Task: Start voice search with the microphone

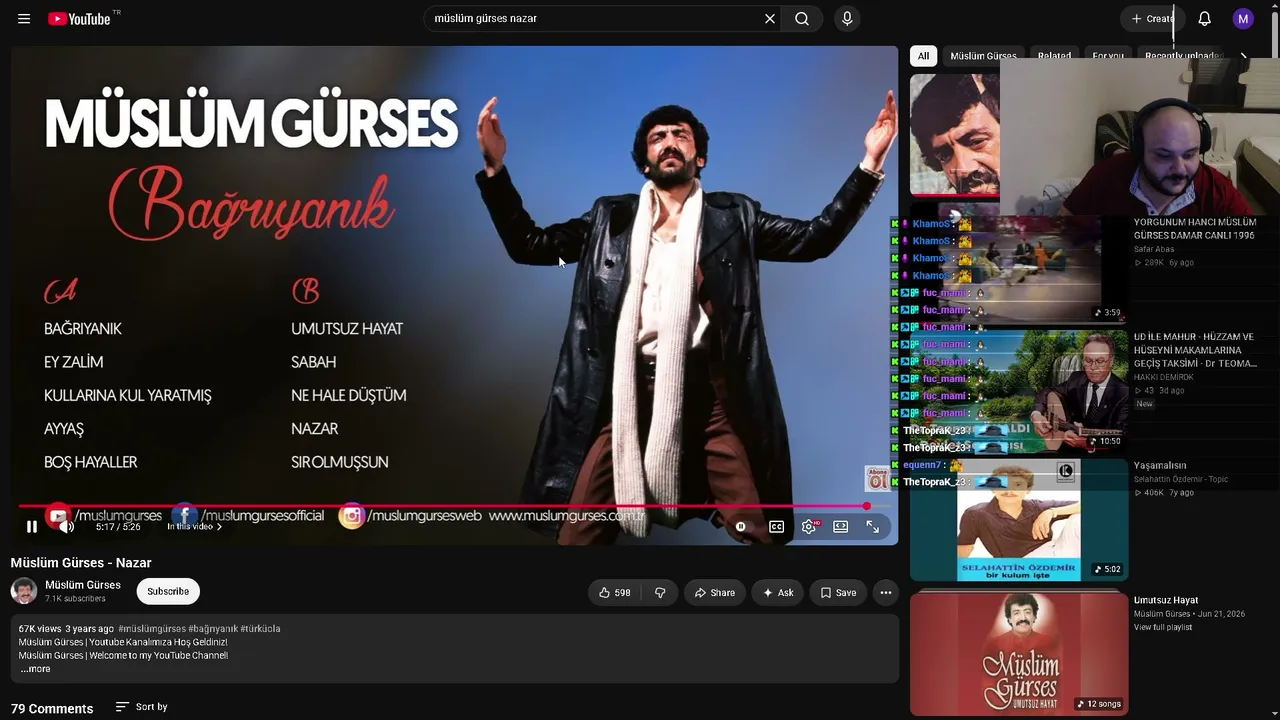Action: tap(847, 19)
